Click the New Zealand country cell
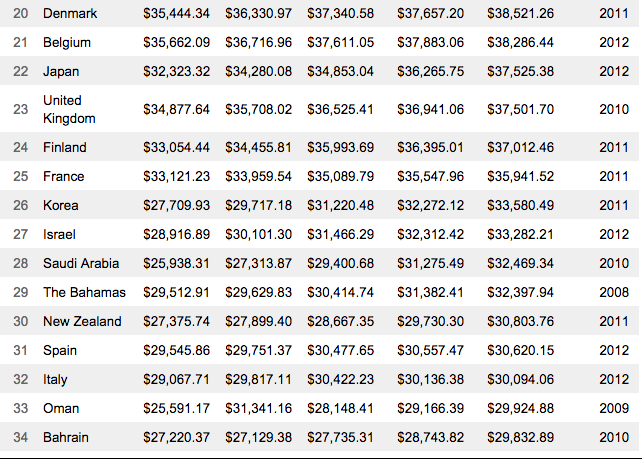642x459 pixels. click(x=82, y=322)
